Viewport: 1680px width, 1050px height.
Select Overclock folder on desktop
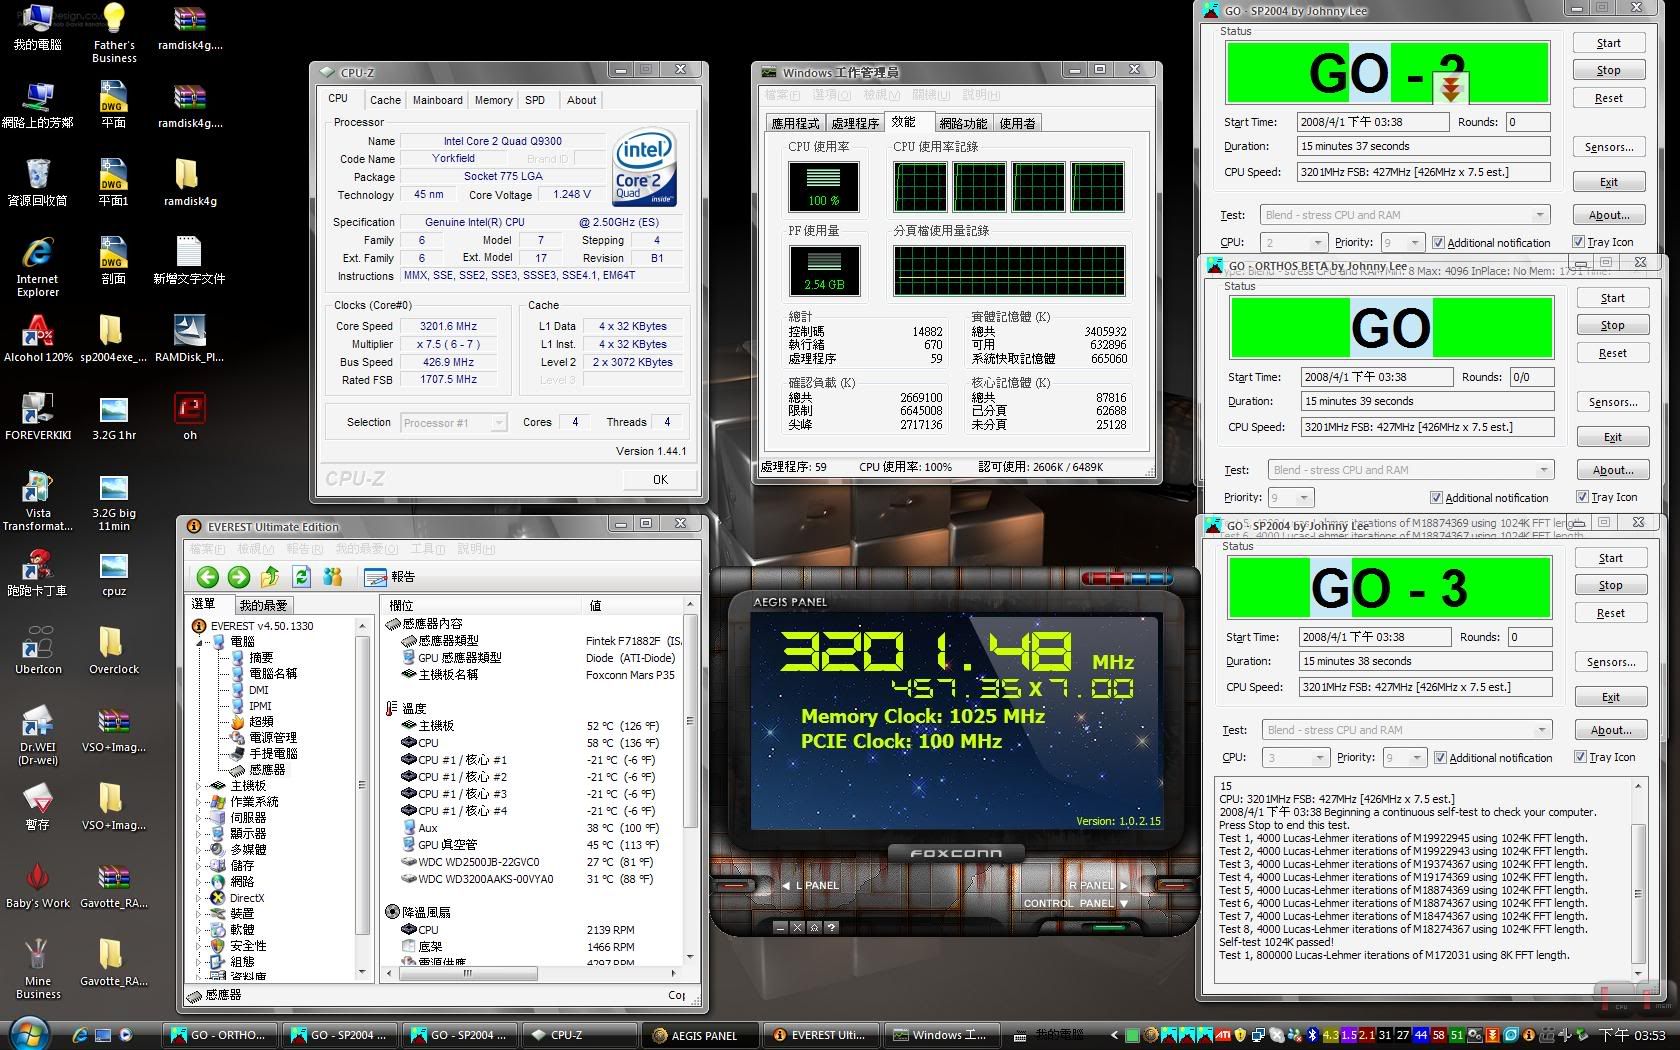point(114,650)
